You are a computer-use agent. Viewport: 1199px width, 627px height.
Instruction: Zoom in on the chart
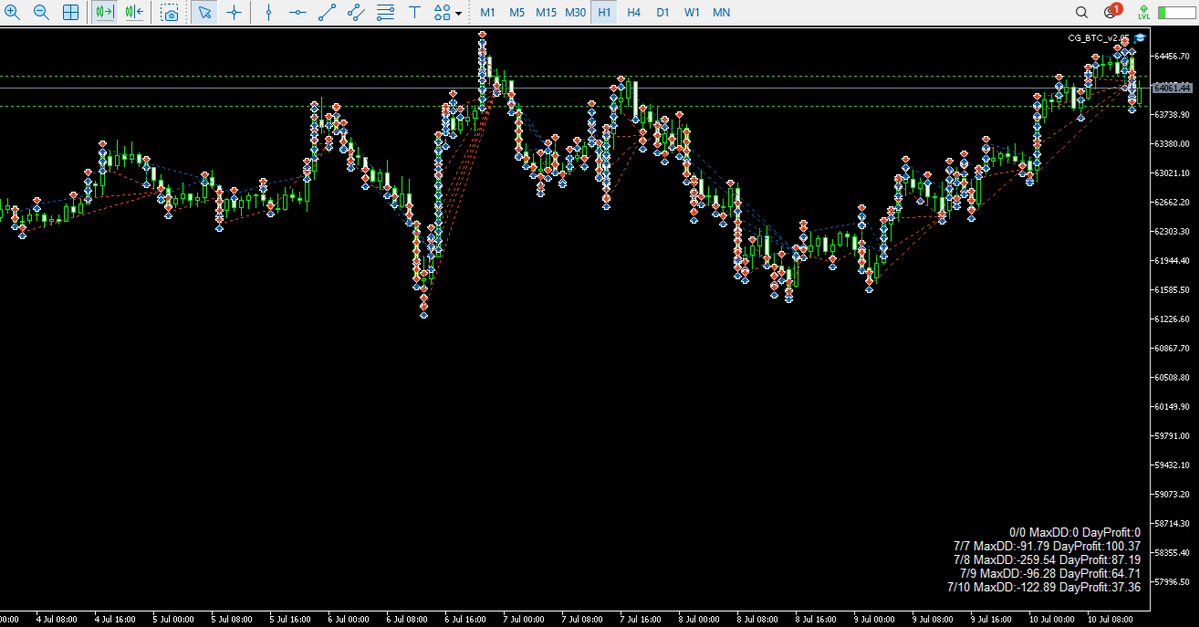12,12
